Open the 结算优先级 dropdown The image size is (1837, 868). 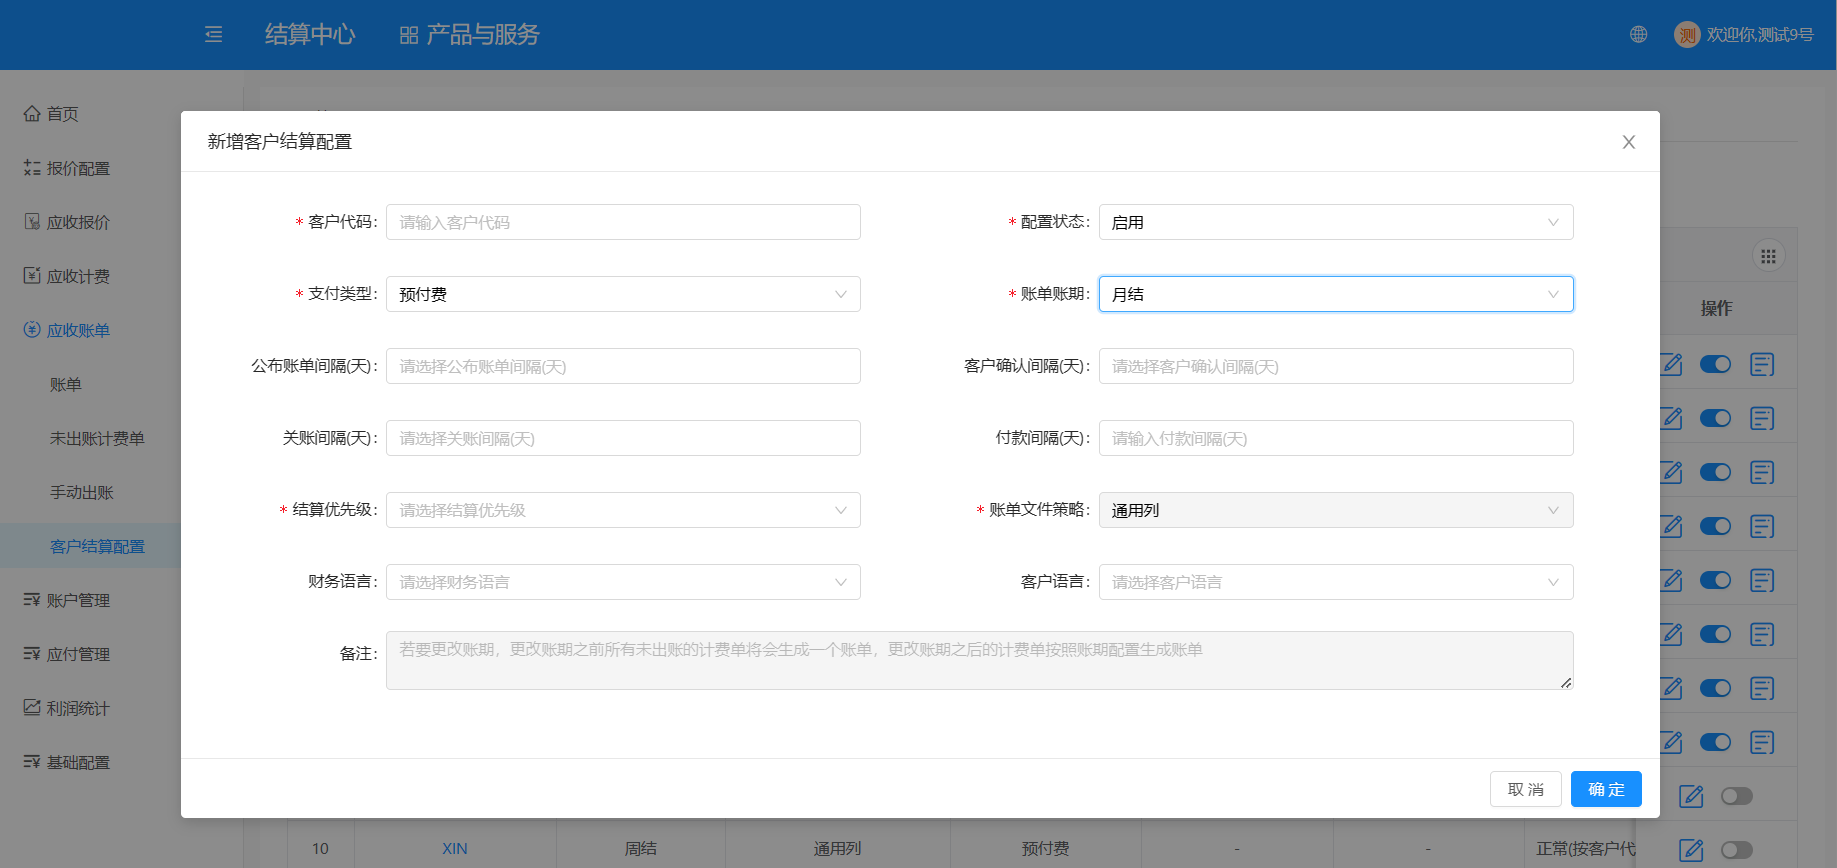point(623,510)
